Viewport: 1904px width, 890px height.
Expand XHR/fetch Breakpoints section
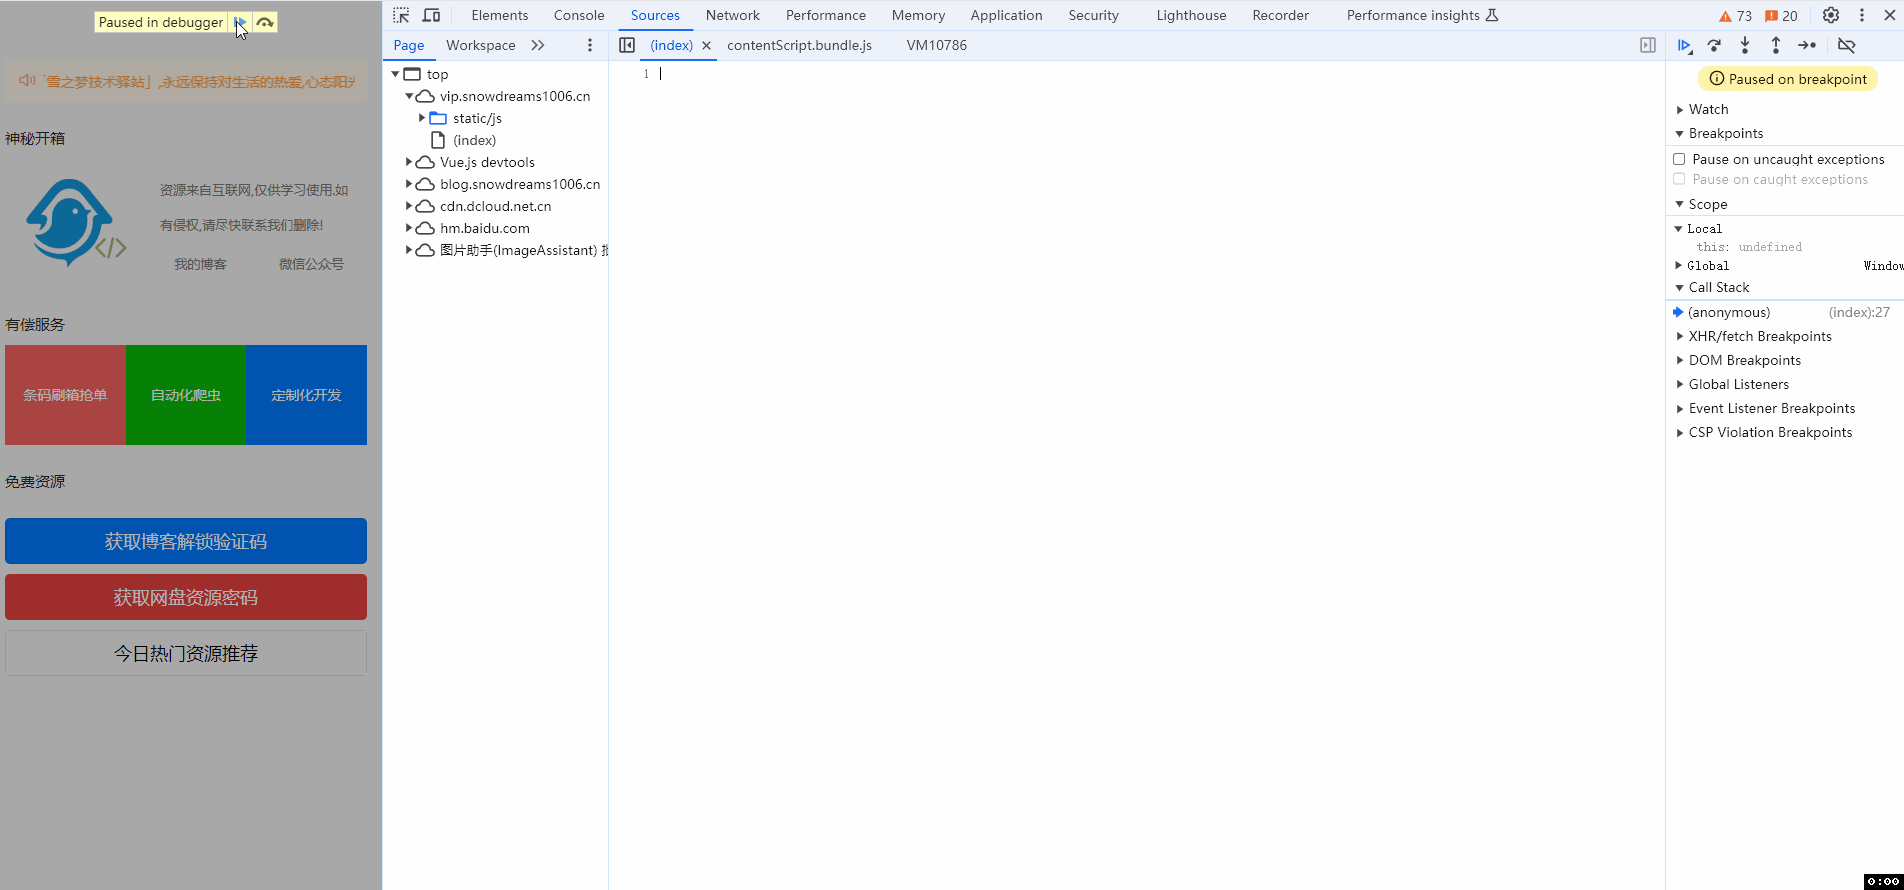tap(1680, 337)
